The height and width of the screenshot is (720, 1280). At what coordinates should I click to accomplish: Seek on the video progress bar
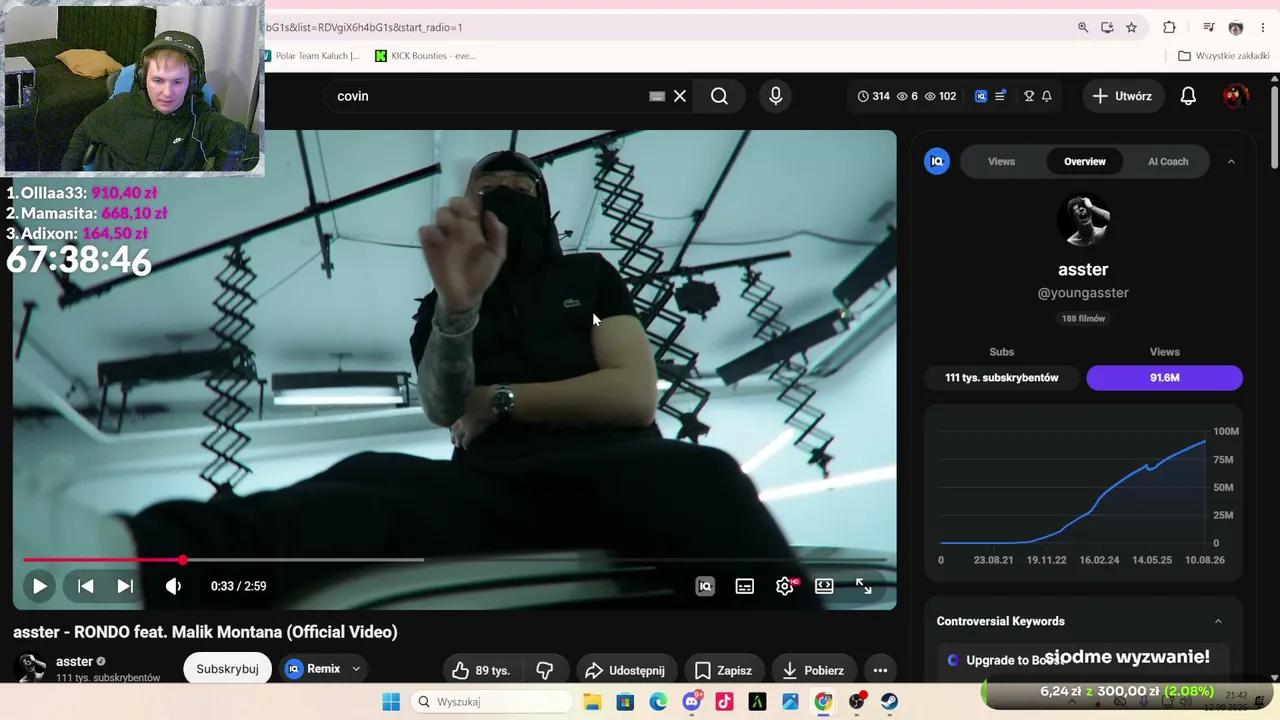(x=454, y=560)
